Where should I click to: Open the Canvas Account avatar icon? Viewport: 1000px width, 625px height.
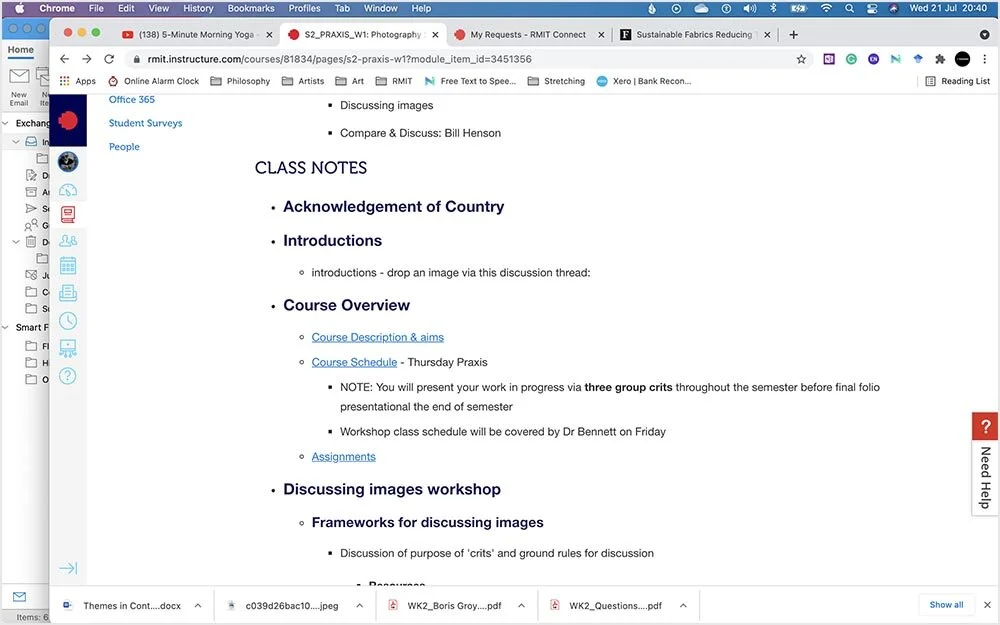point(68,162)
